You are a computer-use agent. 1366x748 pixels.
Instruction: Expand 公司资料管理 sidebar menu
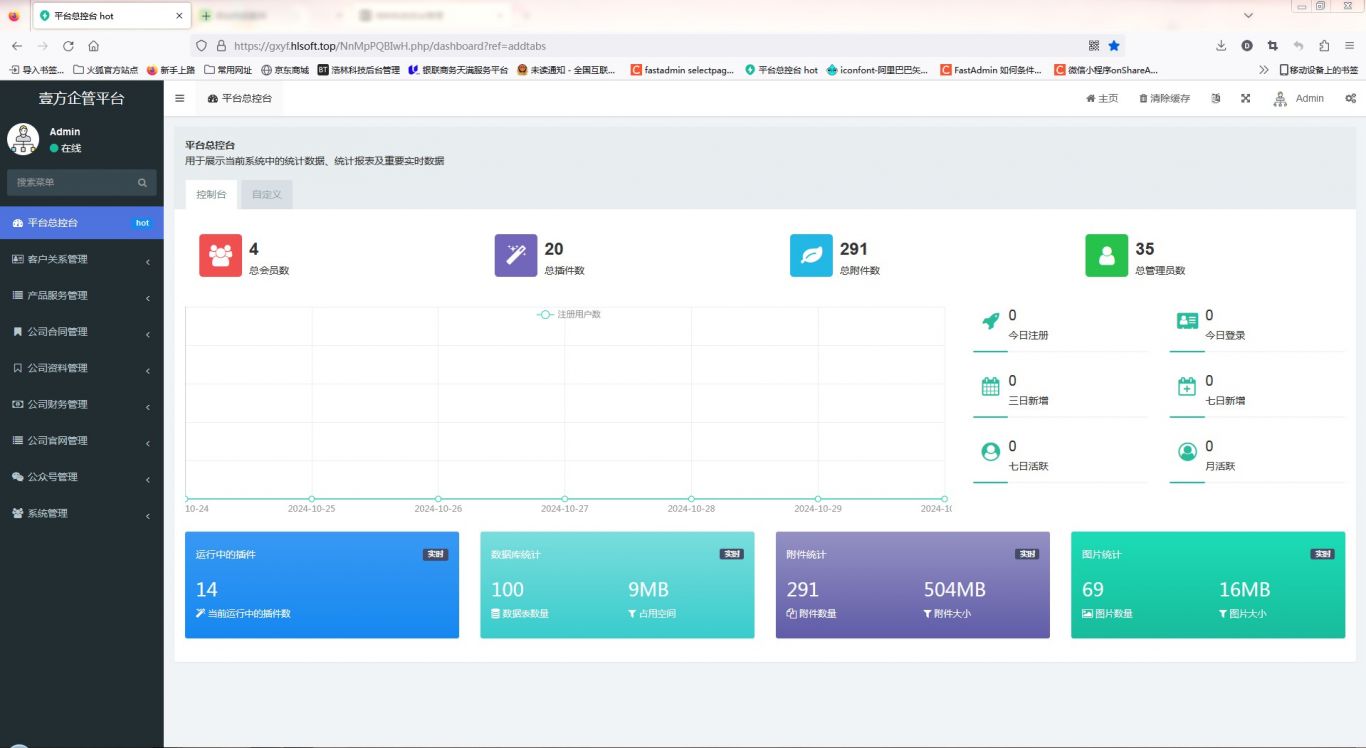tap(81, 368)
